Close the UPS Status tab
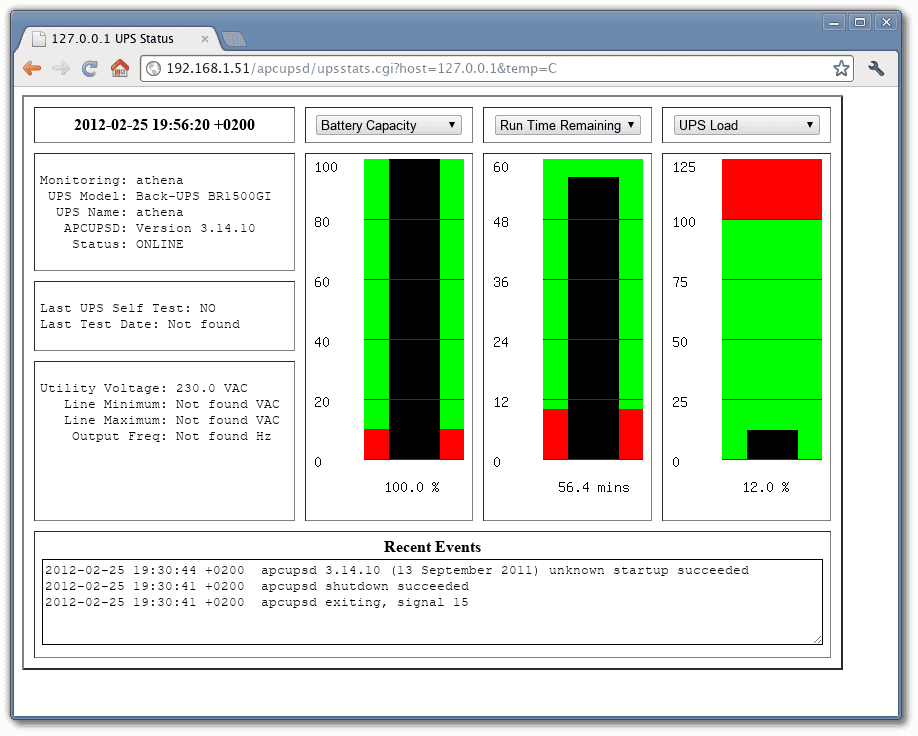918x736 pixels. point(204,39)
